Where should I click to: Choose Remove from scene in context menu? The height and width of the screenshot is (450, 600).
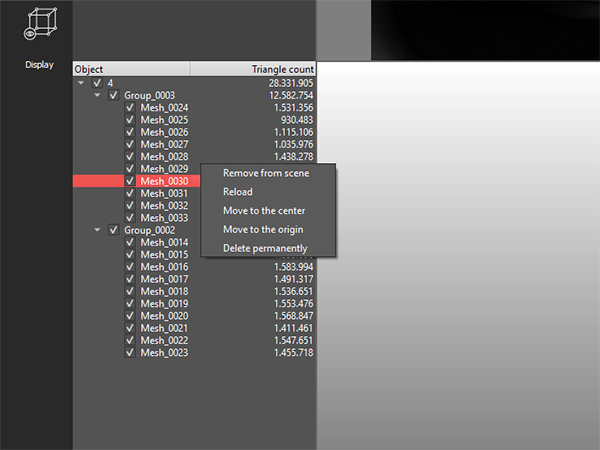265,173
